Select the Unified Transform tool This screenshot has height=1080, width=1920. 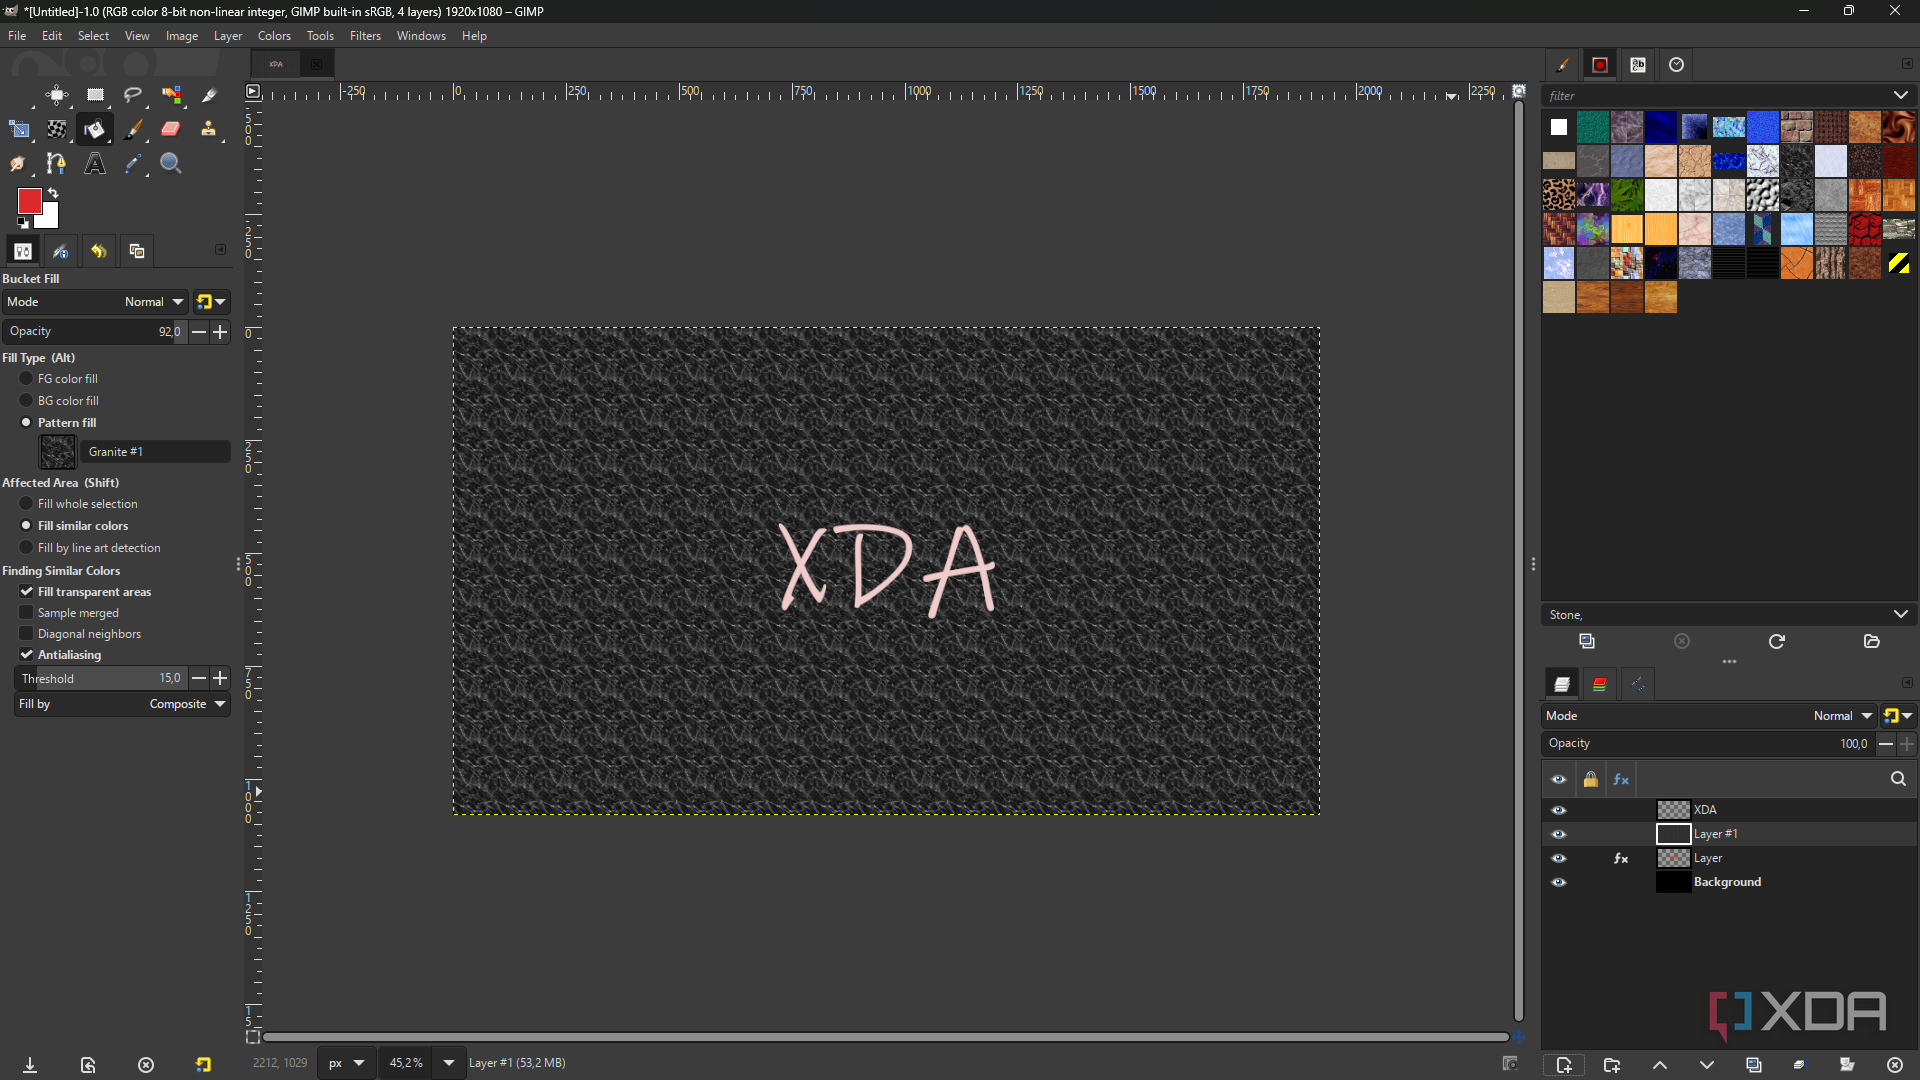click(19, 129)
